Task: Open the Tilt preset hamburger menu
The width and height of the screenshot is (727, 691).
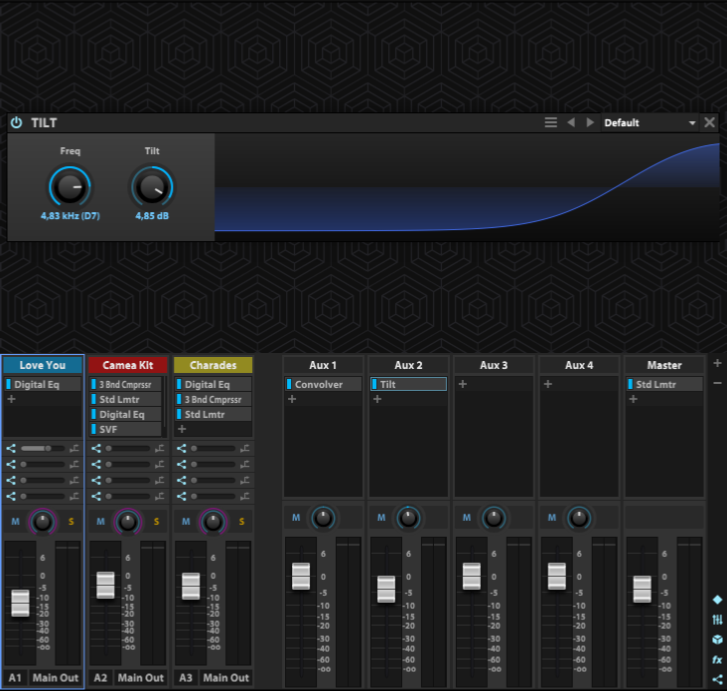Action: click(x=550, y=123)
